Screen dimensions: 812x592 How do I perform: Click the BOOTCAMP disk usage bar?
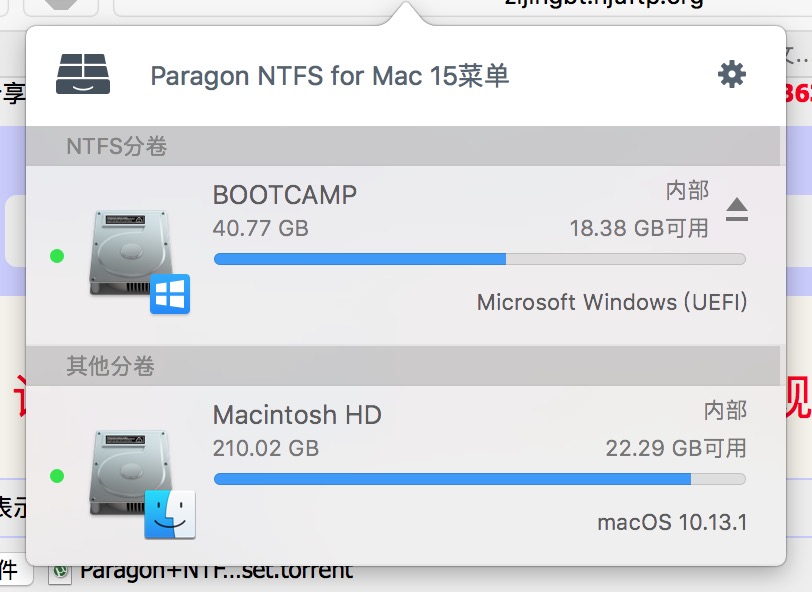(x=480, y=259)
